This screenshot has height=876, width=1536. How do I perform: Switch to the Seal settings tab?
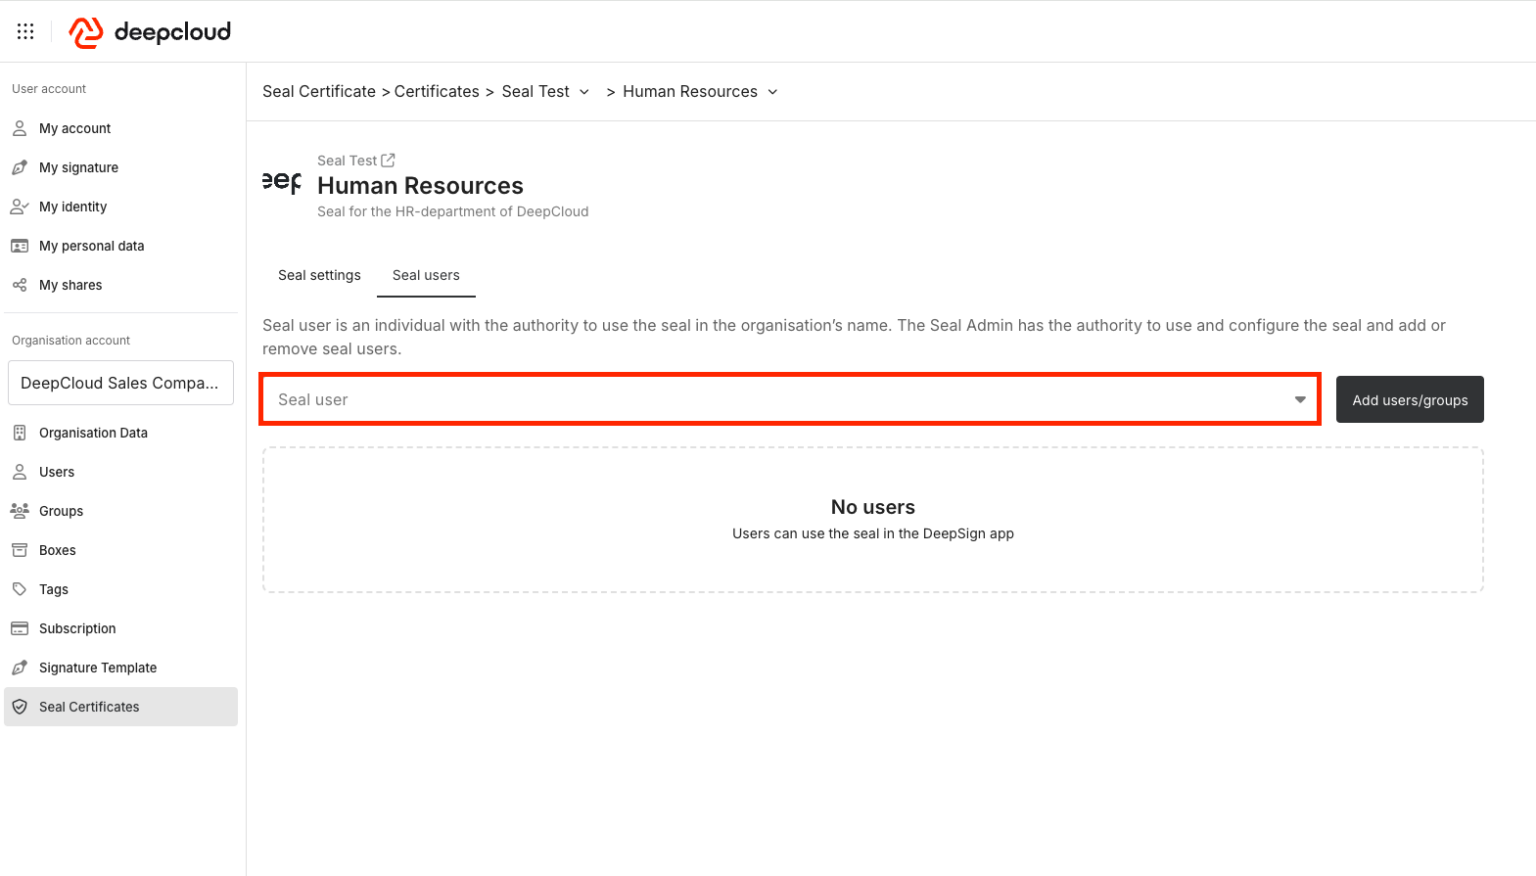(x=319, y=275)
